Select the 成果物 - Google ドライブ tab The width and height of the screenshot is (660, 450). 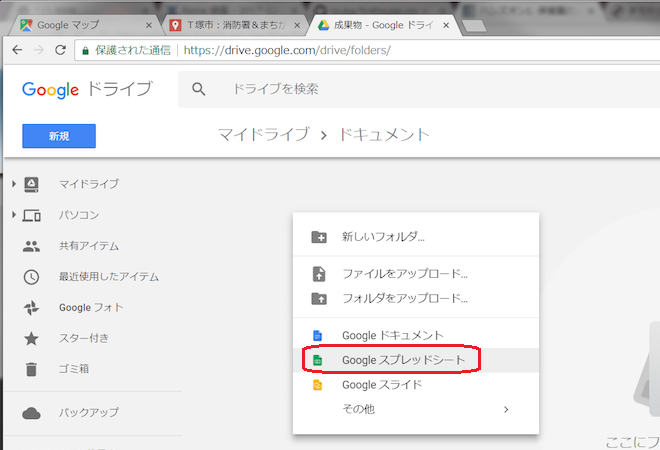385,25
